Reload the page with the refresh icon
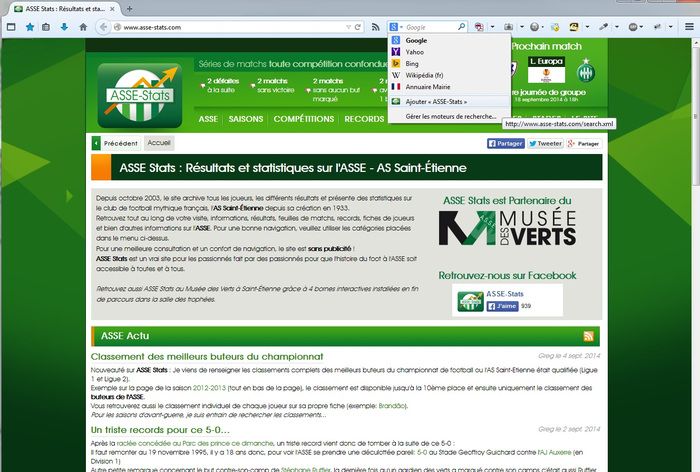The width and height of the screenshot is (700, 472). click(x=358, y=27)
